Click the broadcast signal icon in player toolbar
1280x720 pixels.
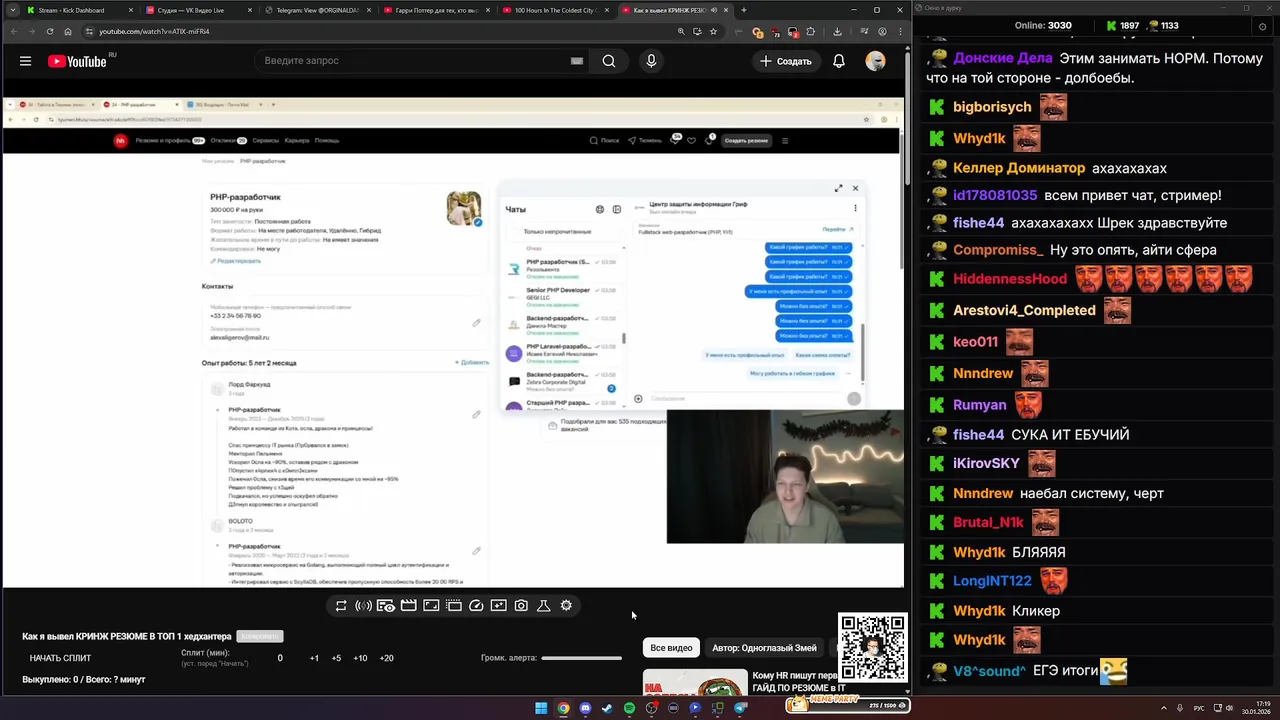(363, 605)
